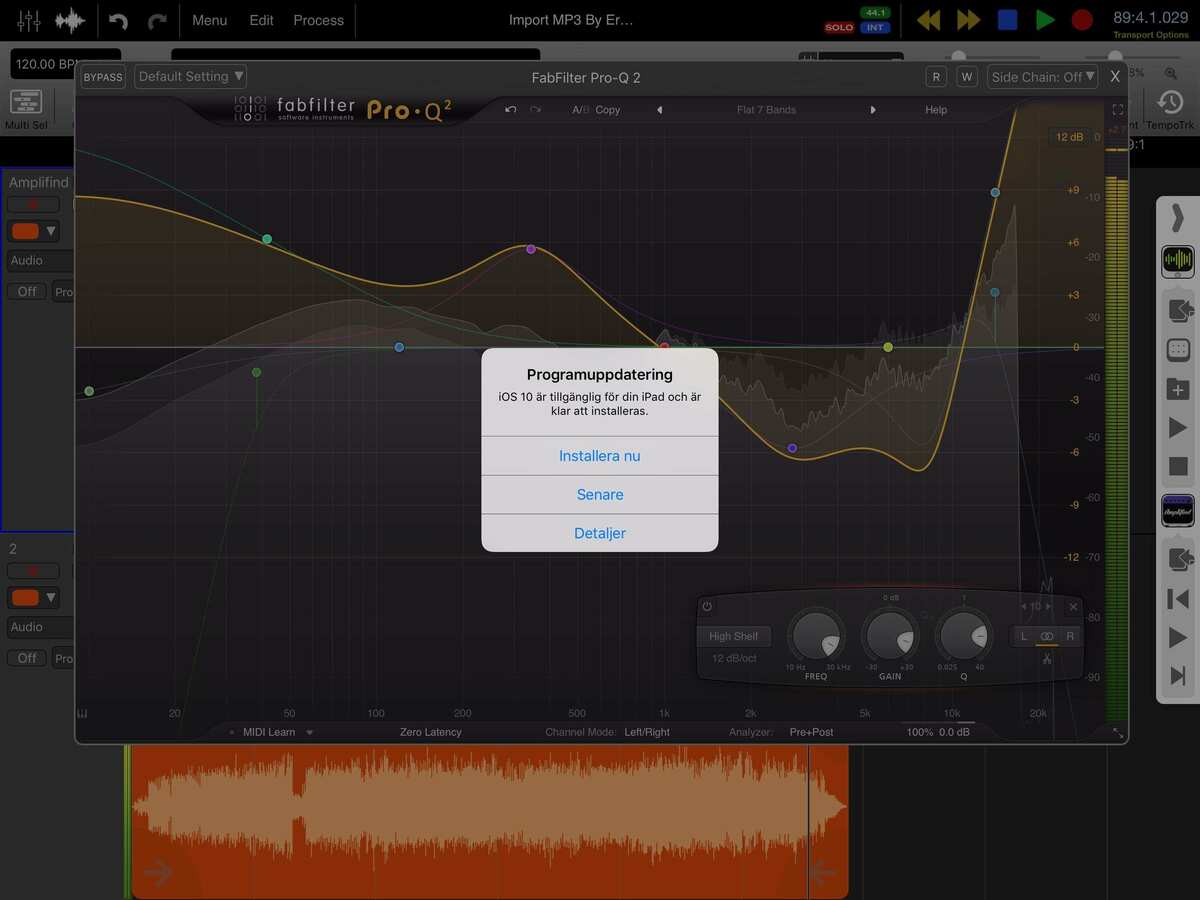Click the plus icon in right sidebar

pyautogui.click(x=1178, y=390)
